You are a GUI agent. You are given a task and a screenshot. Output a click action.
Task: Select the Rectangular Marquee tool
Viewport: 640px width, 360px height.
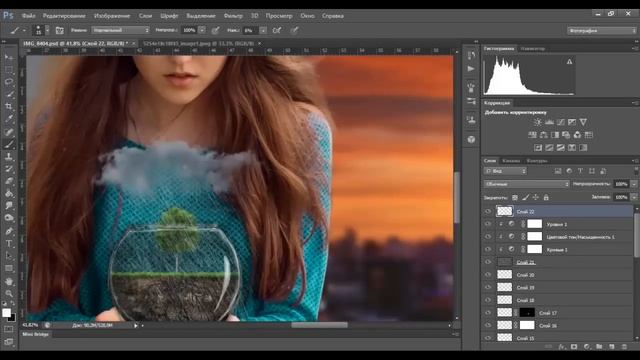pyautogui.click(x=9, y=69)
